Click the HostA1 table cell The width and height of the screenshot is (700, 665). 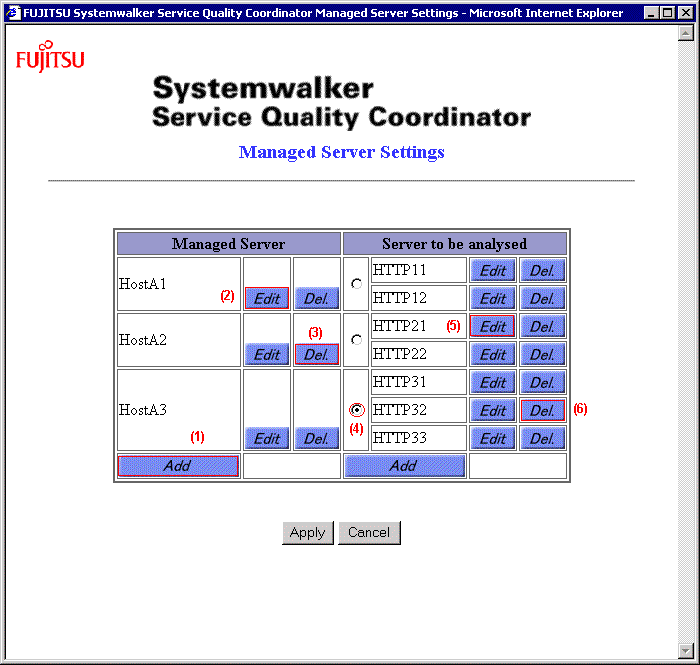coord(179,284)
